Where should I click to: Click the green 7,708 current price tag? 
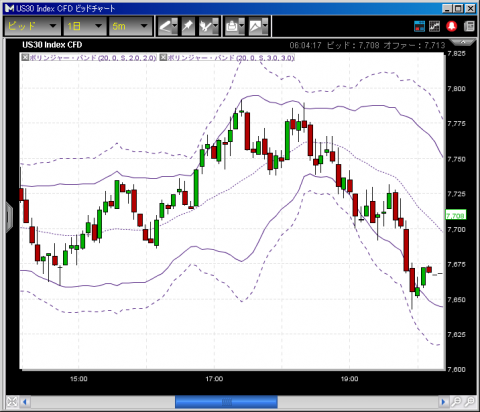coord(456,216)
